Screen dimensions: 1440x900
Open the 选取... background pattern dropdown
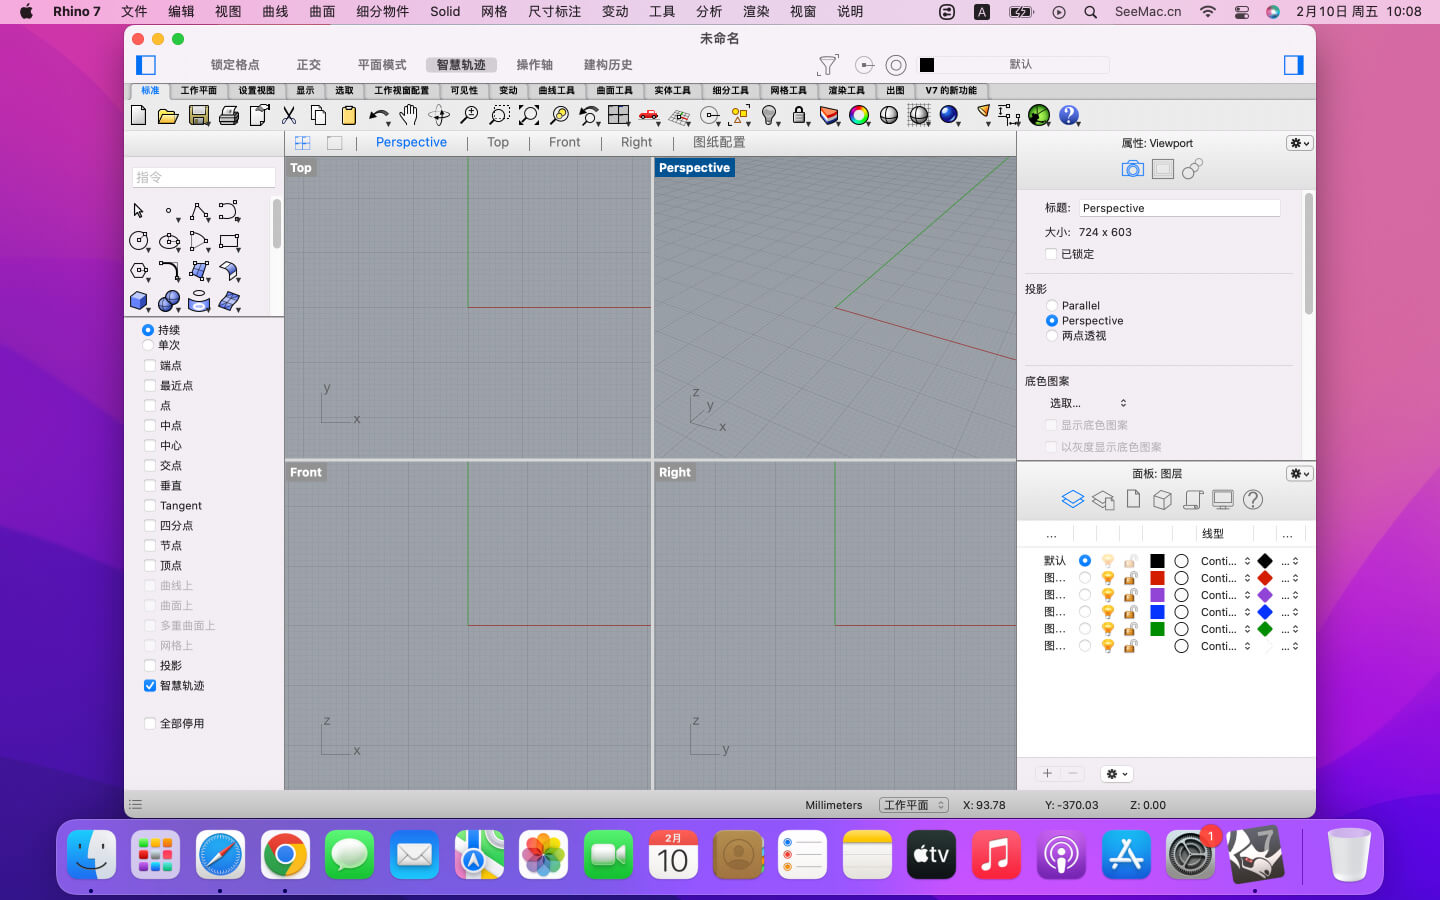pyautogui.click(x=1088, y=403)
